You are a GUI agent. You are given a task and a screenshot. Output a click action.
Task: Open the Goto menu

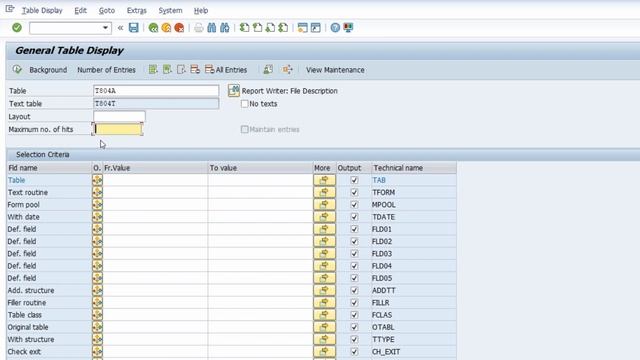(x=107, y=11)
